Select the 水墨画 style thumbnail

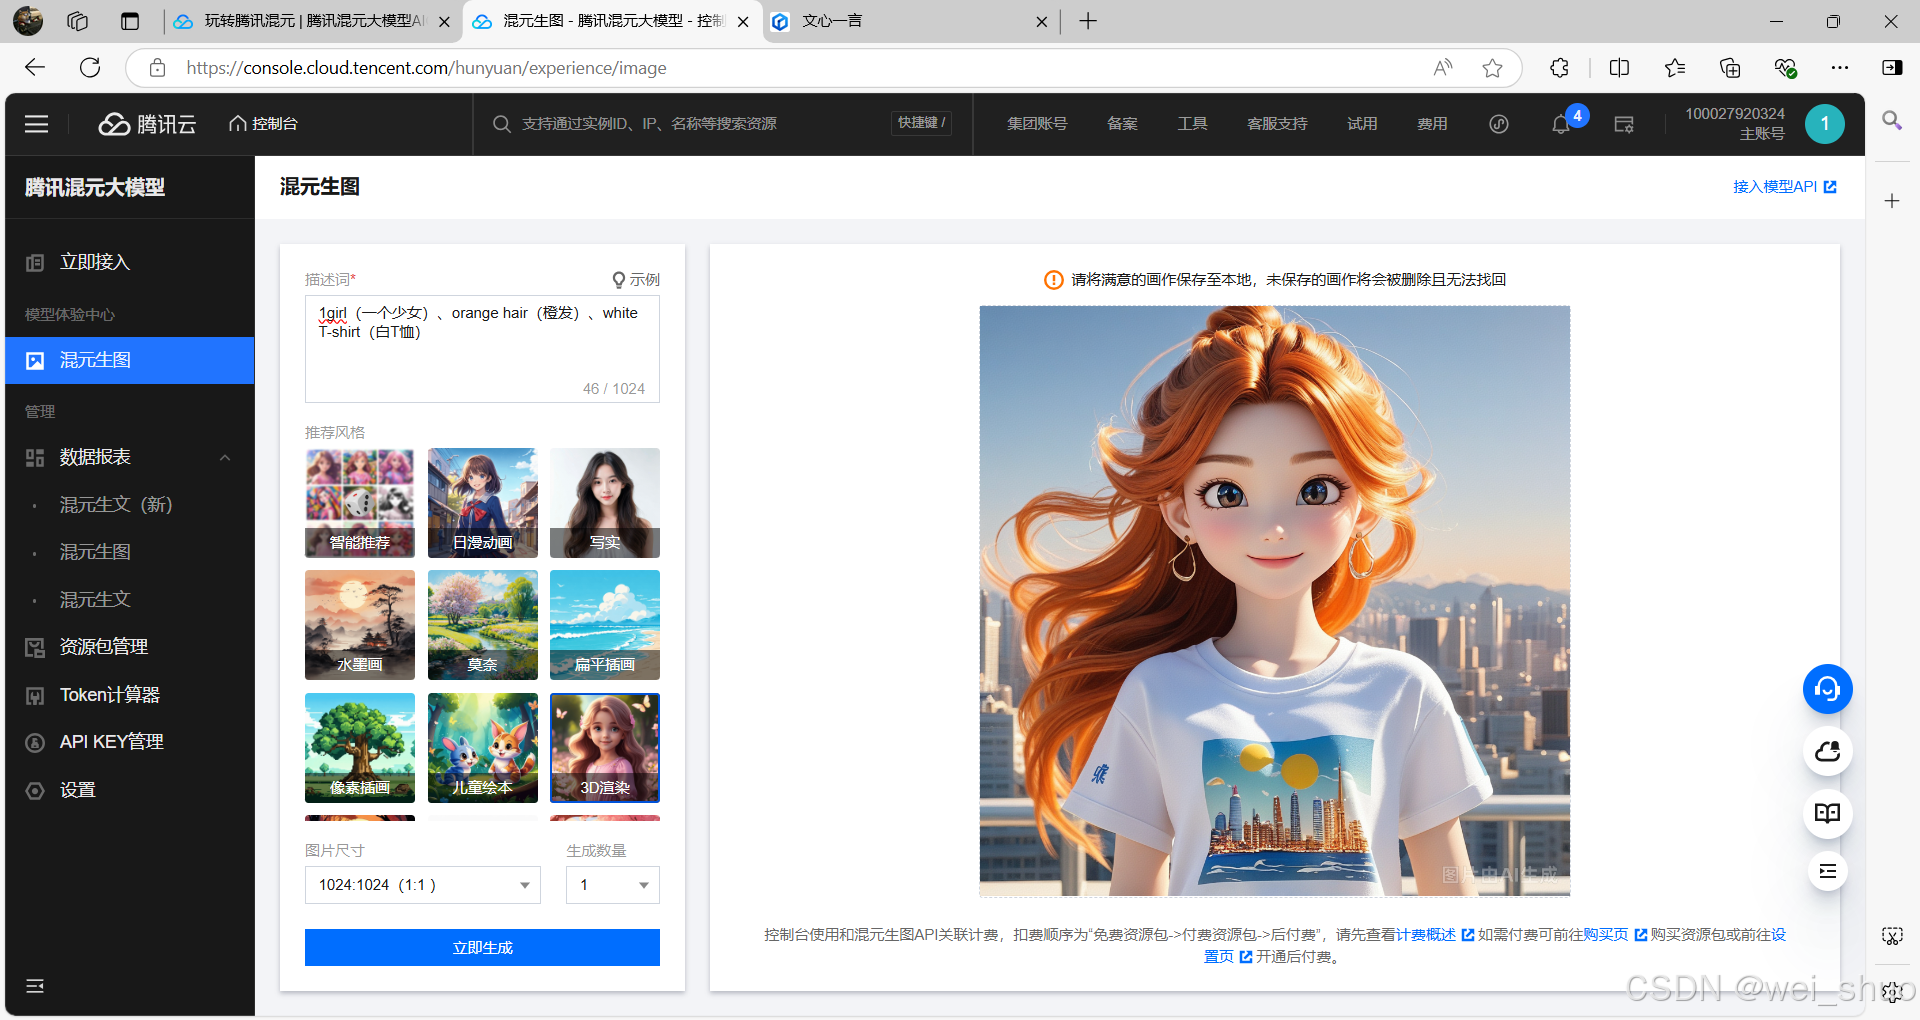click(360, 625)
